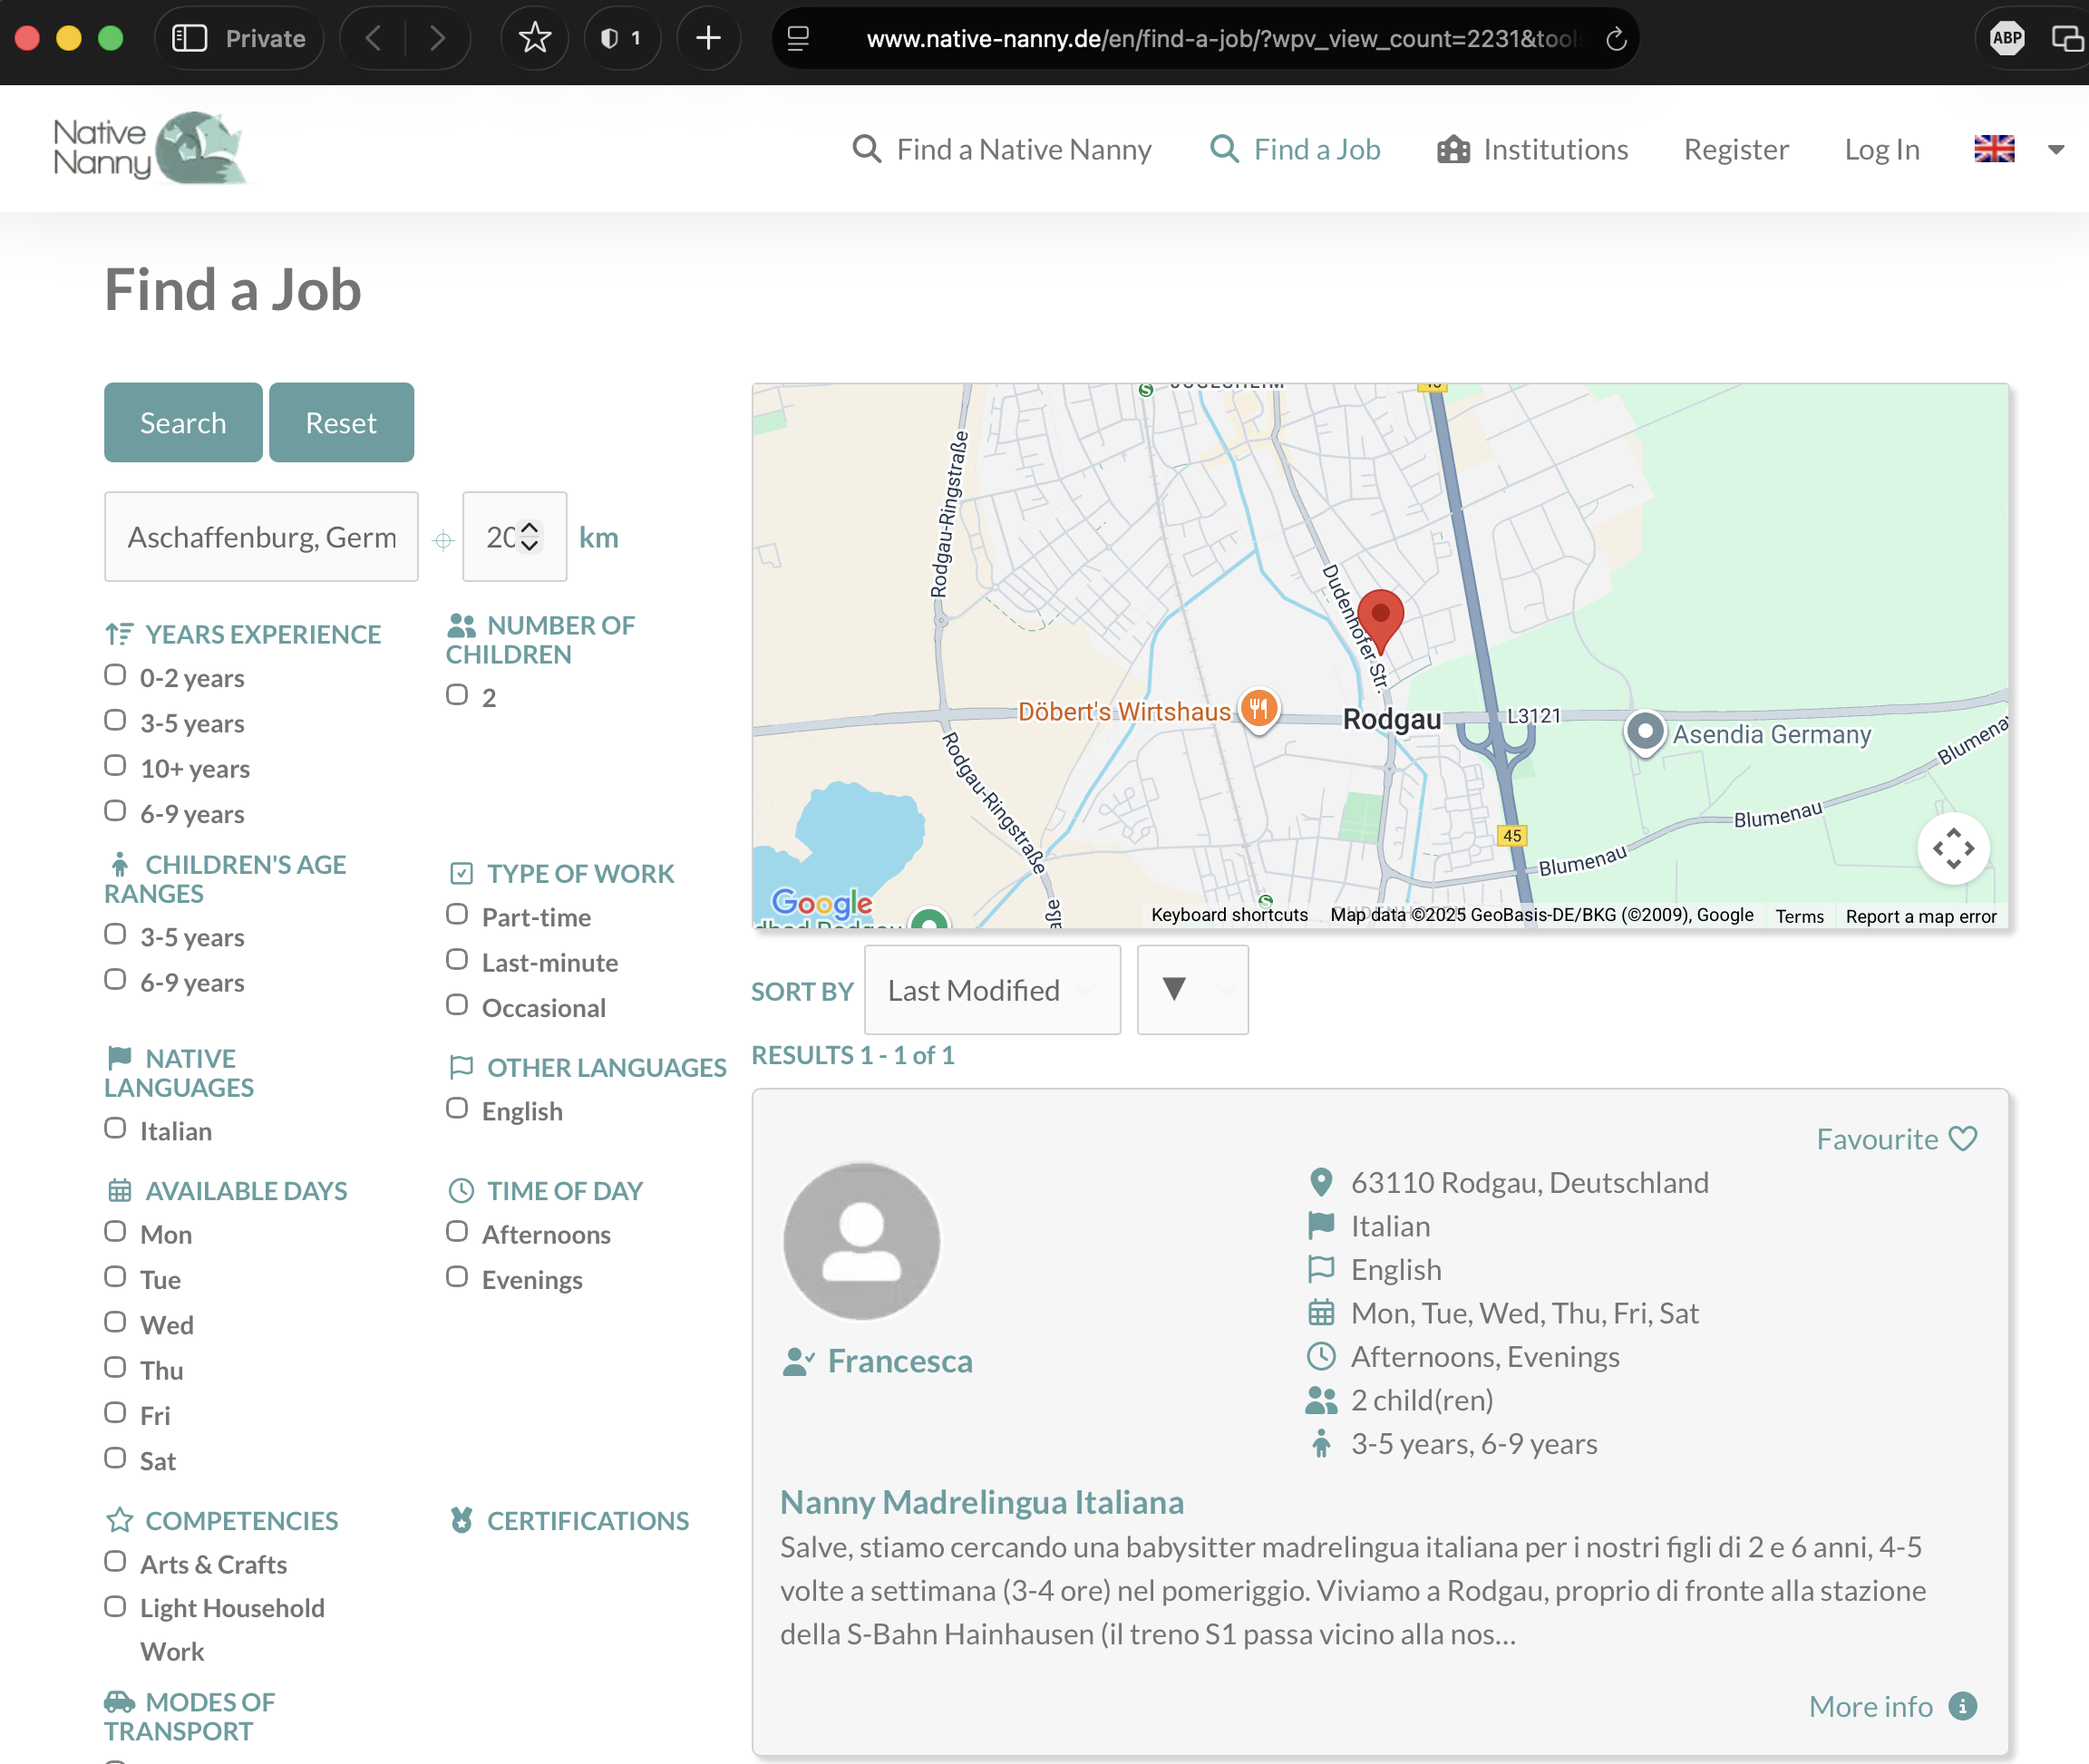Enable the Part-time work checkbox
The width and height of the screenshot is (2089, 1764).
[457, 915]
